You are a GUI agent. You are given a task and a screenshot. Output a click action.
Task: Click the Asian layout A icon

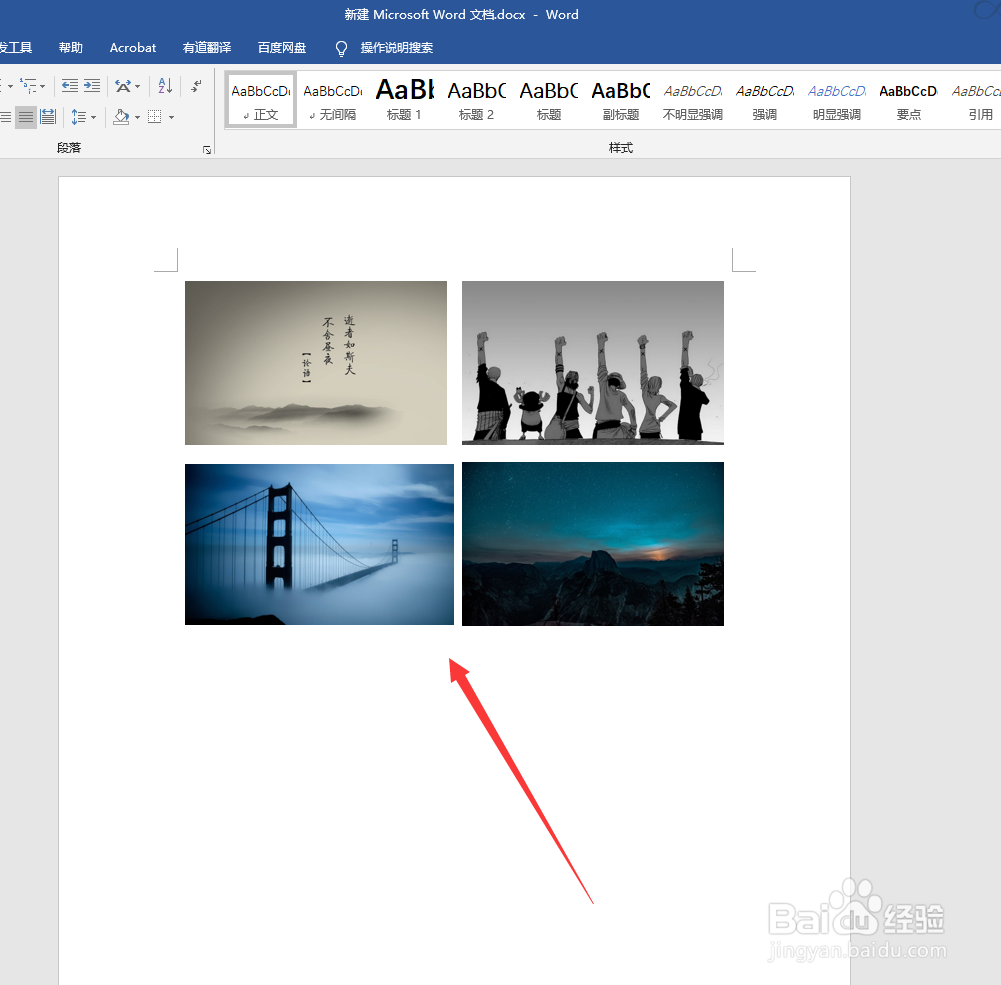tap(123, 86)
